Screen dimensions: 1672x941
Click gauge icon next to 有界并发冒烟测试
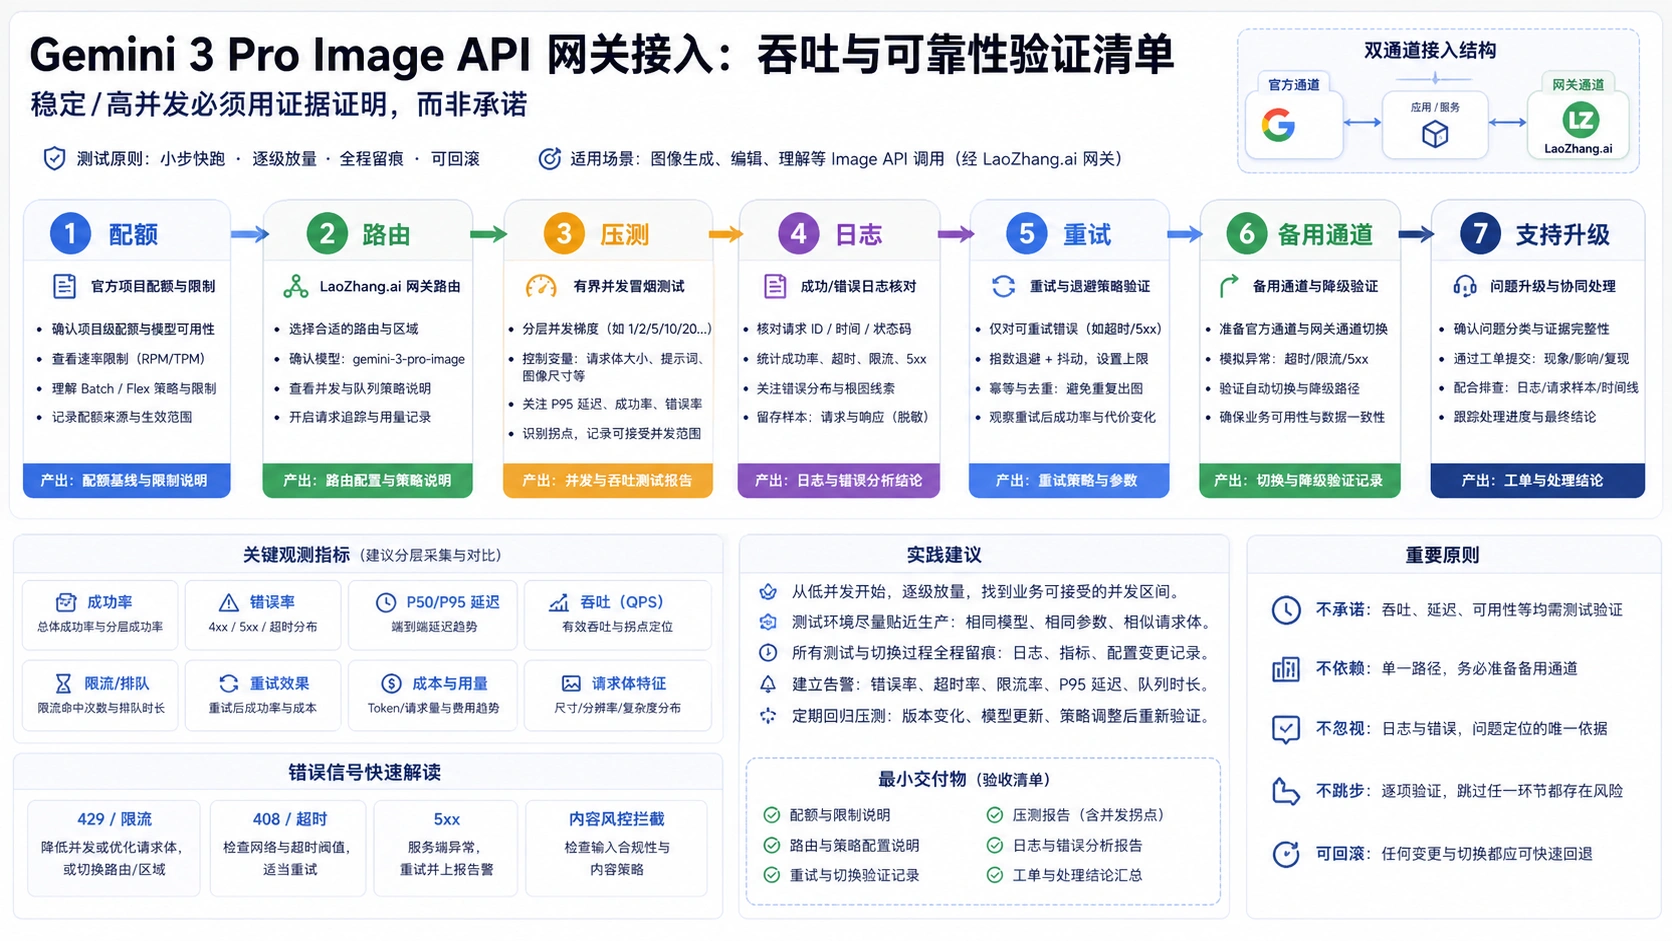[x=541, y=287]
